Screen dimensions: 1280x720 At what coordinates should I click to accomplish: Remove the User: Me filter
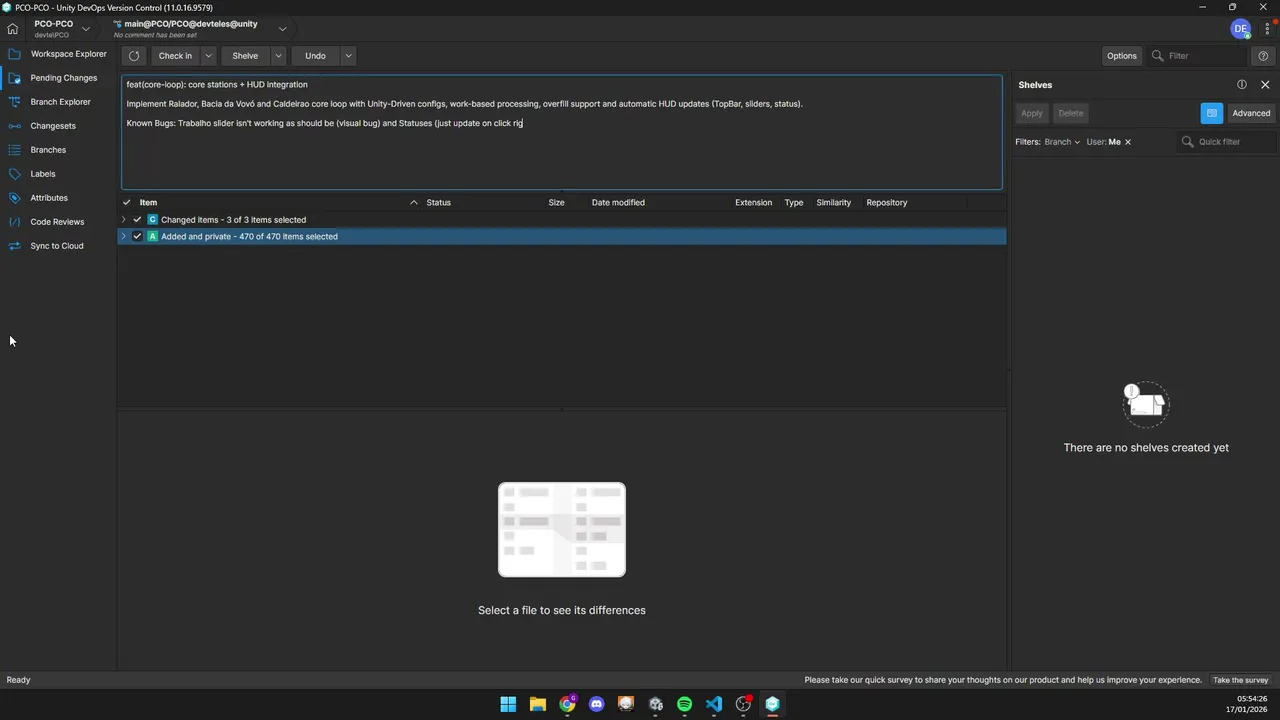click(x=1128, y=142)
